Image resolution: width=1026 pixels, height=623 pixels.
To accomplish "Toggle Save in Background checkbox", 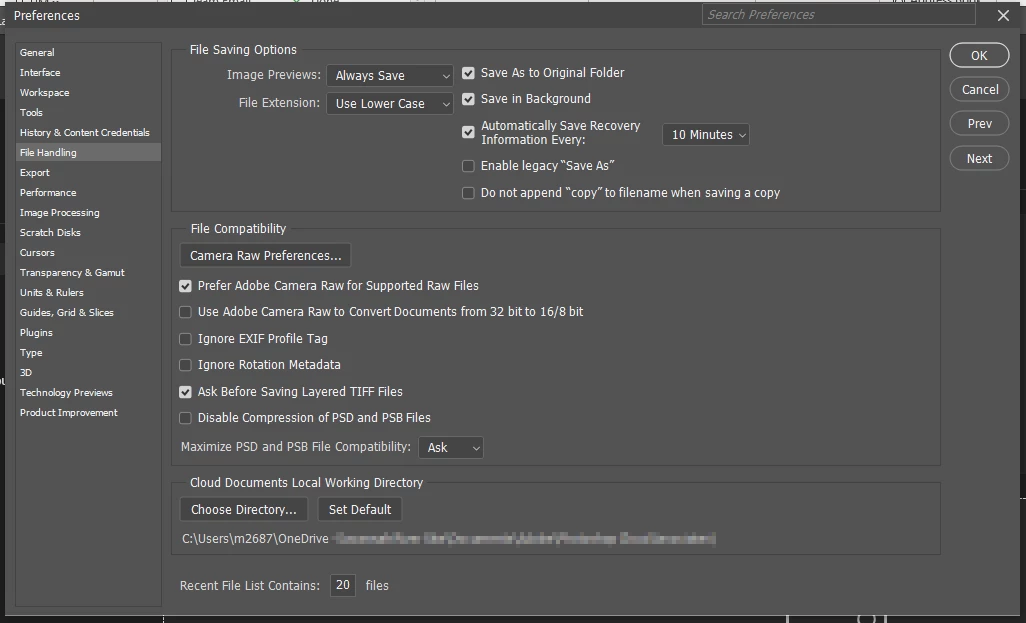I will coord(468,99).
